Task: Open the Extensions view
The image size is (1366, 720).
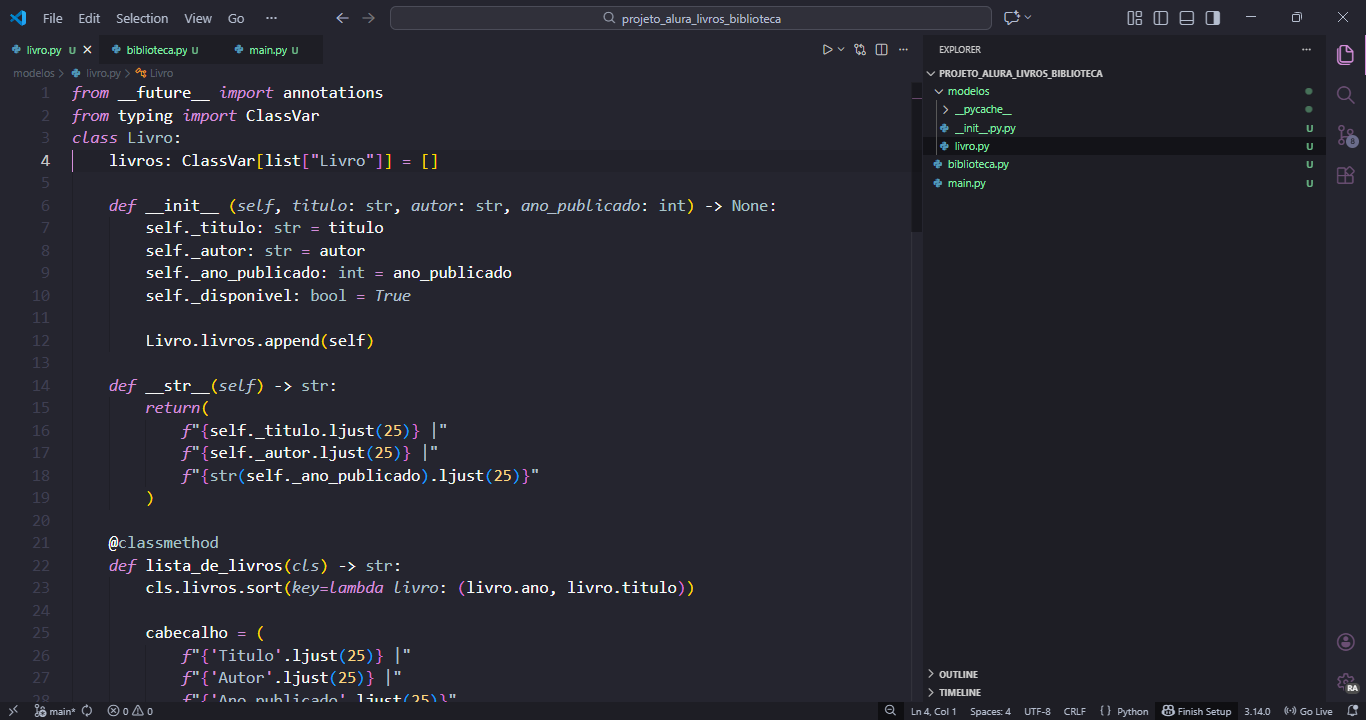Action: click(1346, 176)
